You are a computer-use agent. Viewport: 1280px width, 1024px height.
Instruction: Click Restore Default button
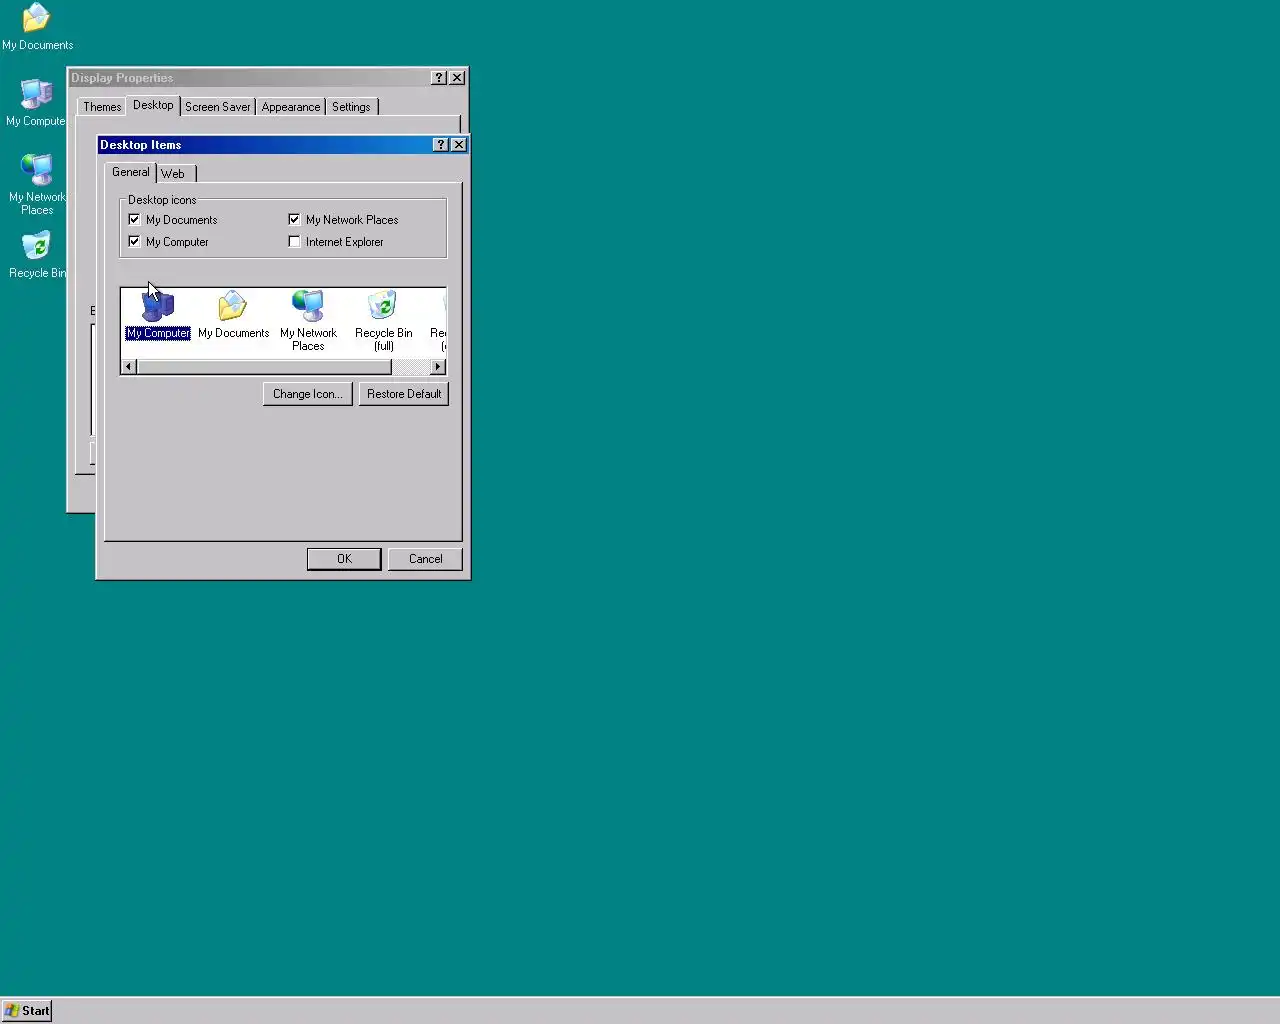404,394
